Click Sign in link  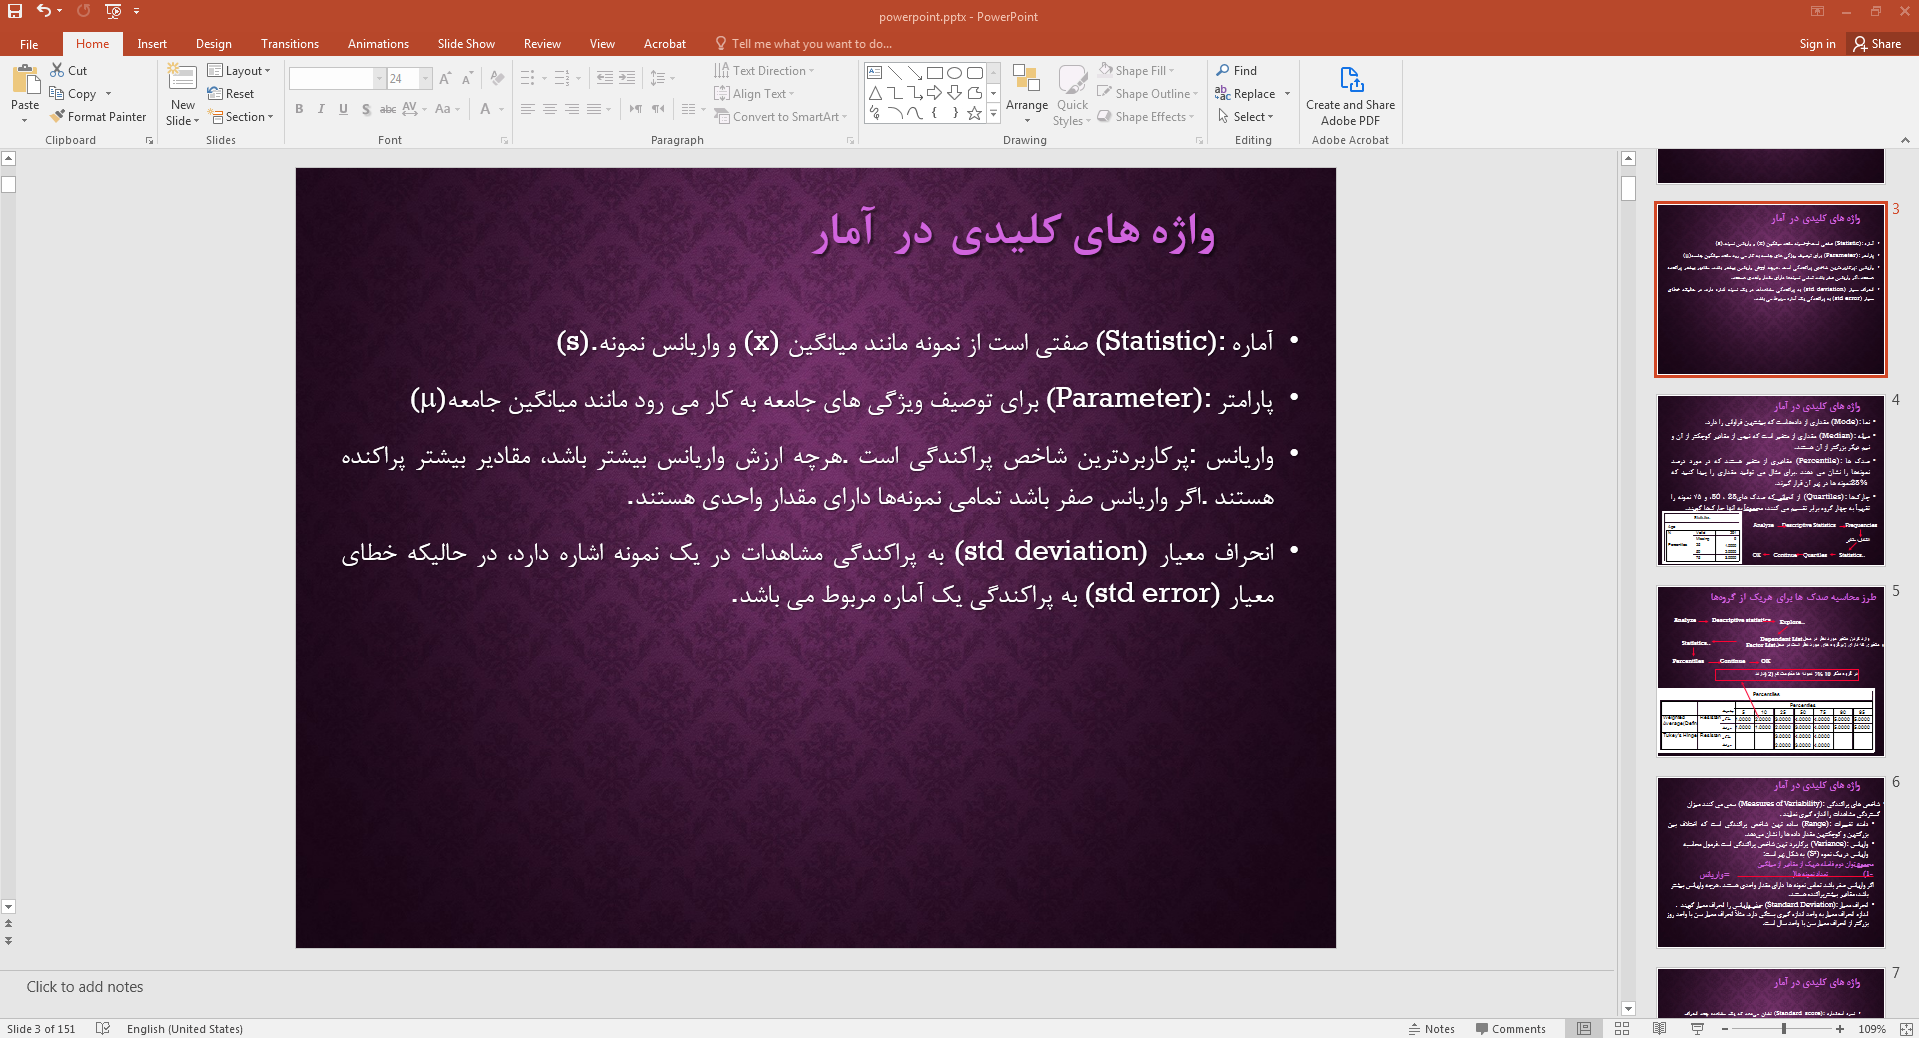pos(1817,44)
